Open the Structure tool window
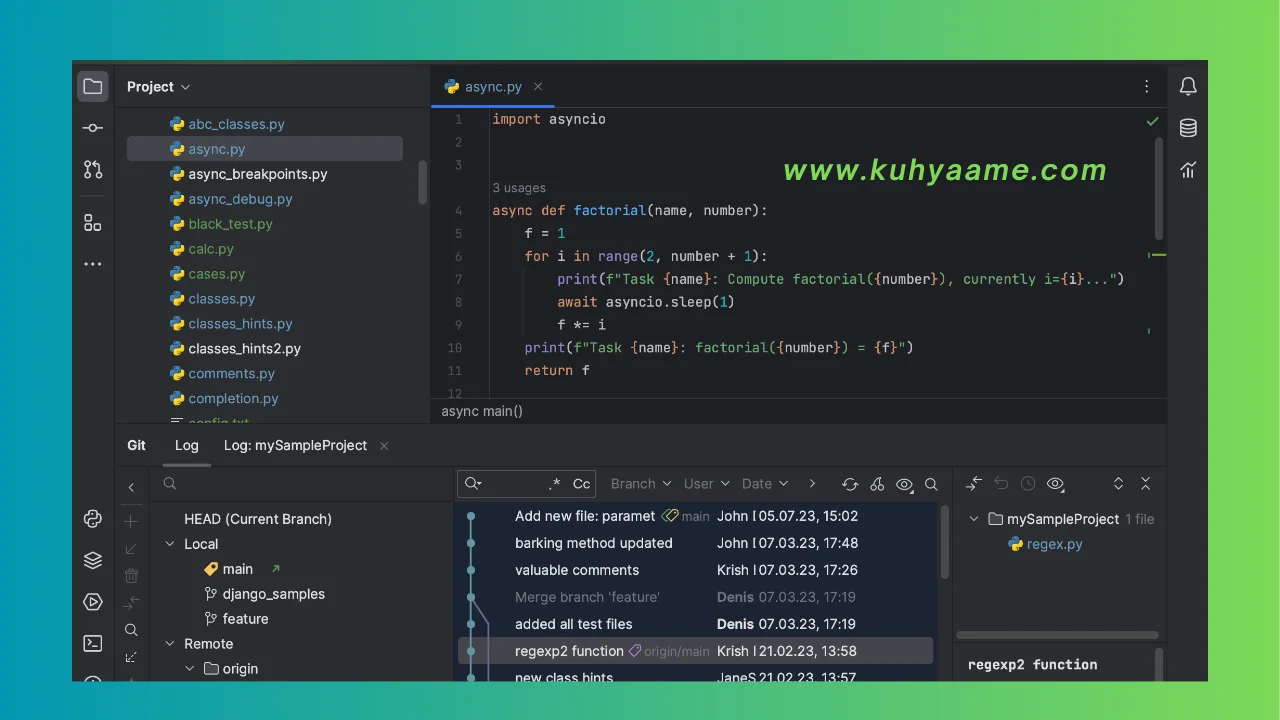1280x720 pixels. 93,222
